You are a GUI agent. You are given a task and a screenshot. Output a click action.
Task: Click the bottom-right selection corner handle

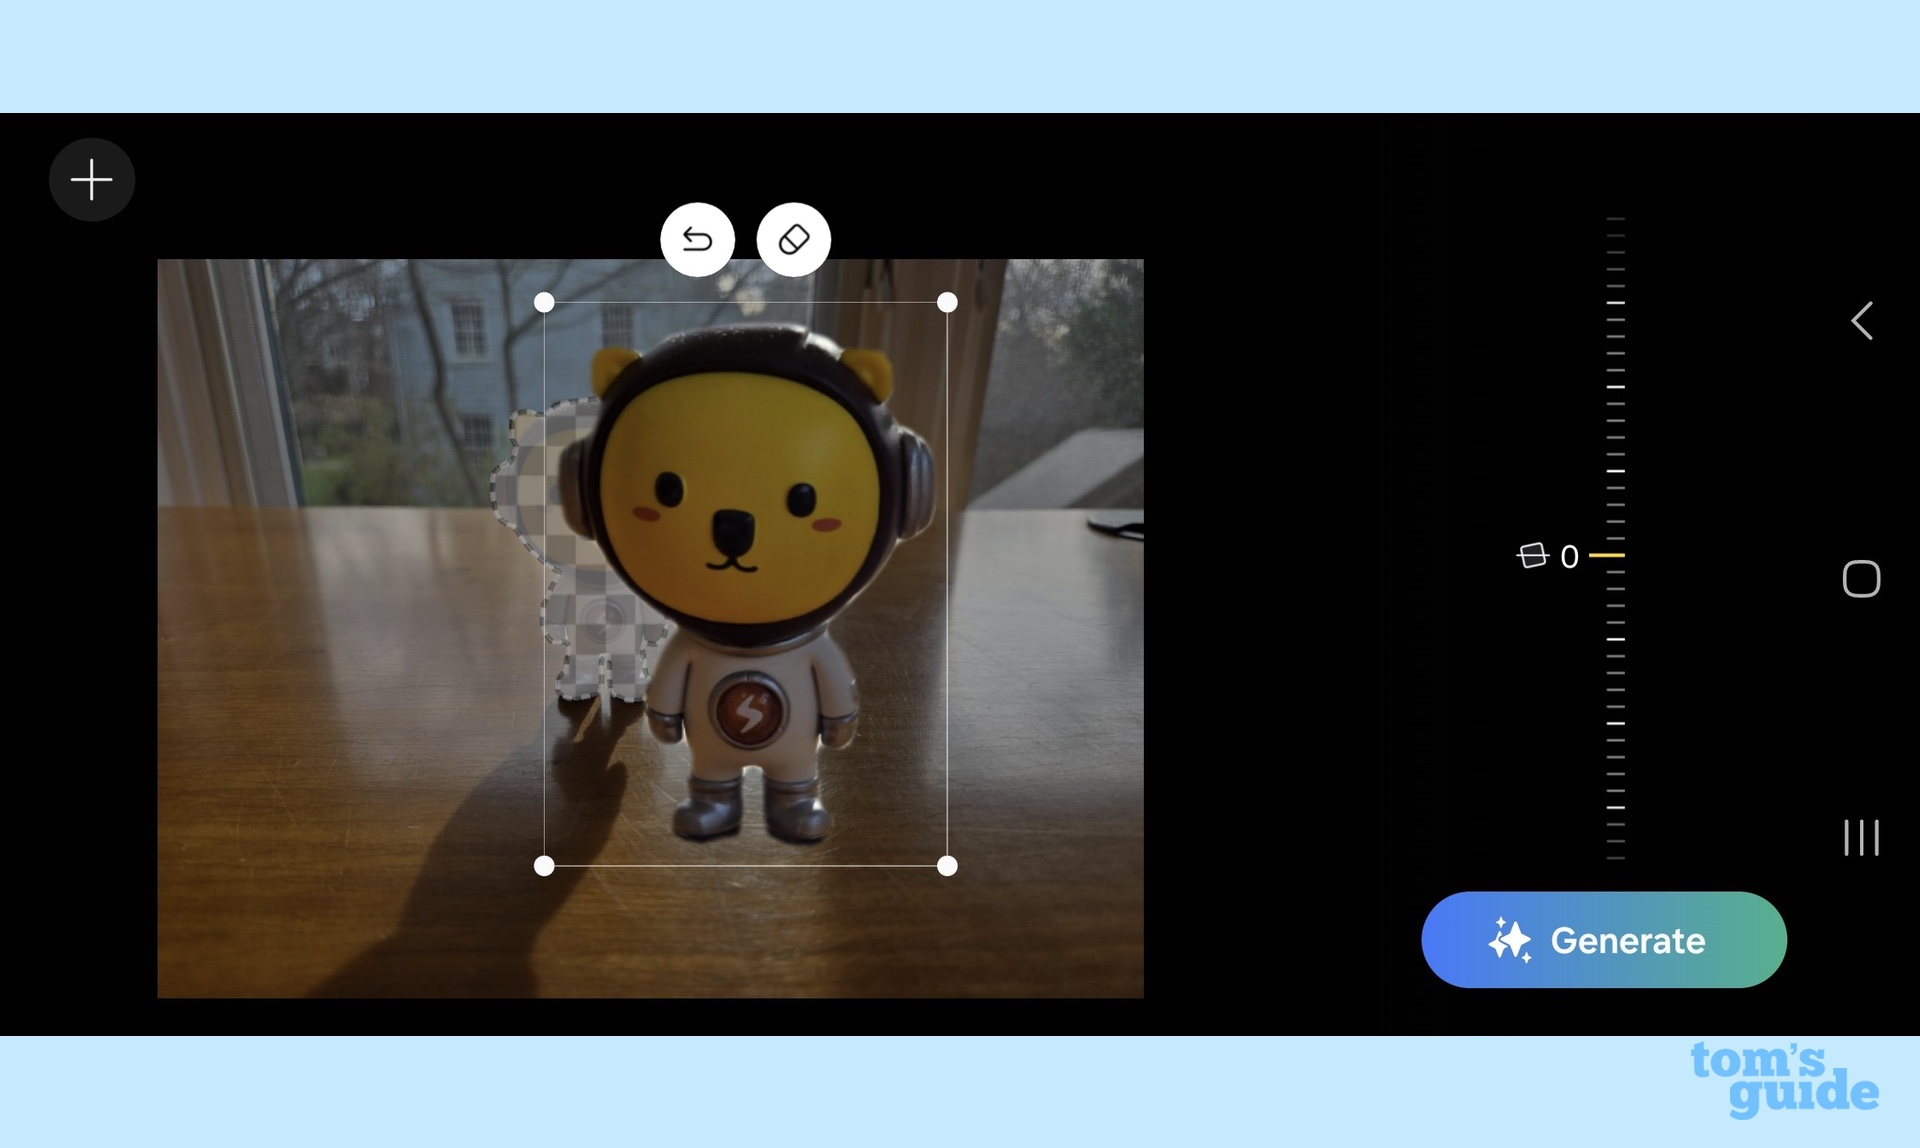click(947, 866)
